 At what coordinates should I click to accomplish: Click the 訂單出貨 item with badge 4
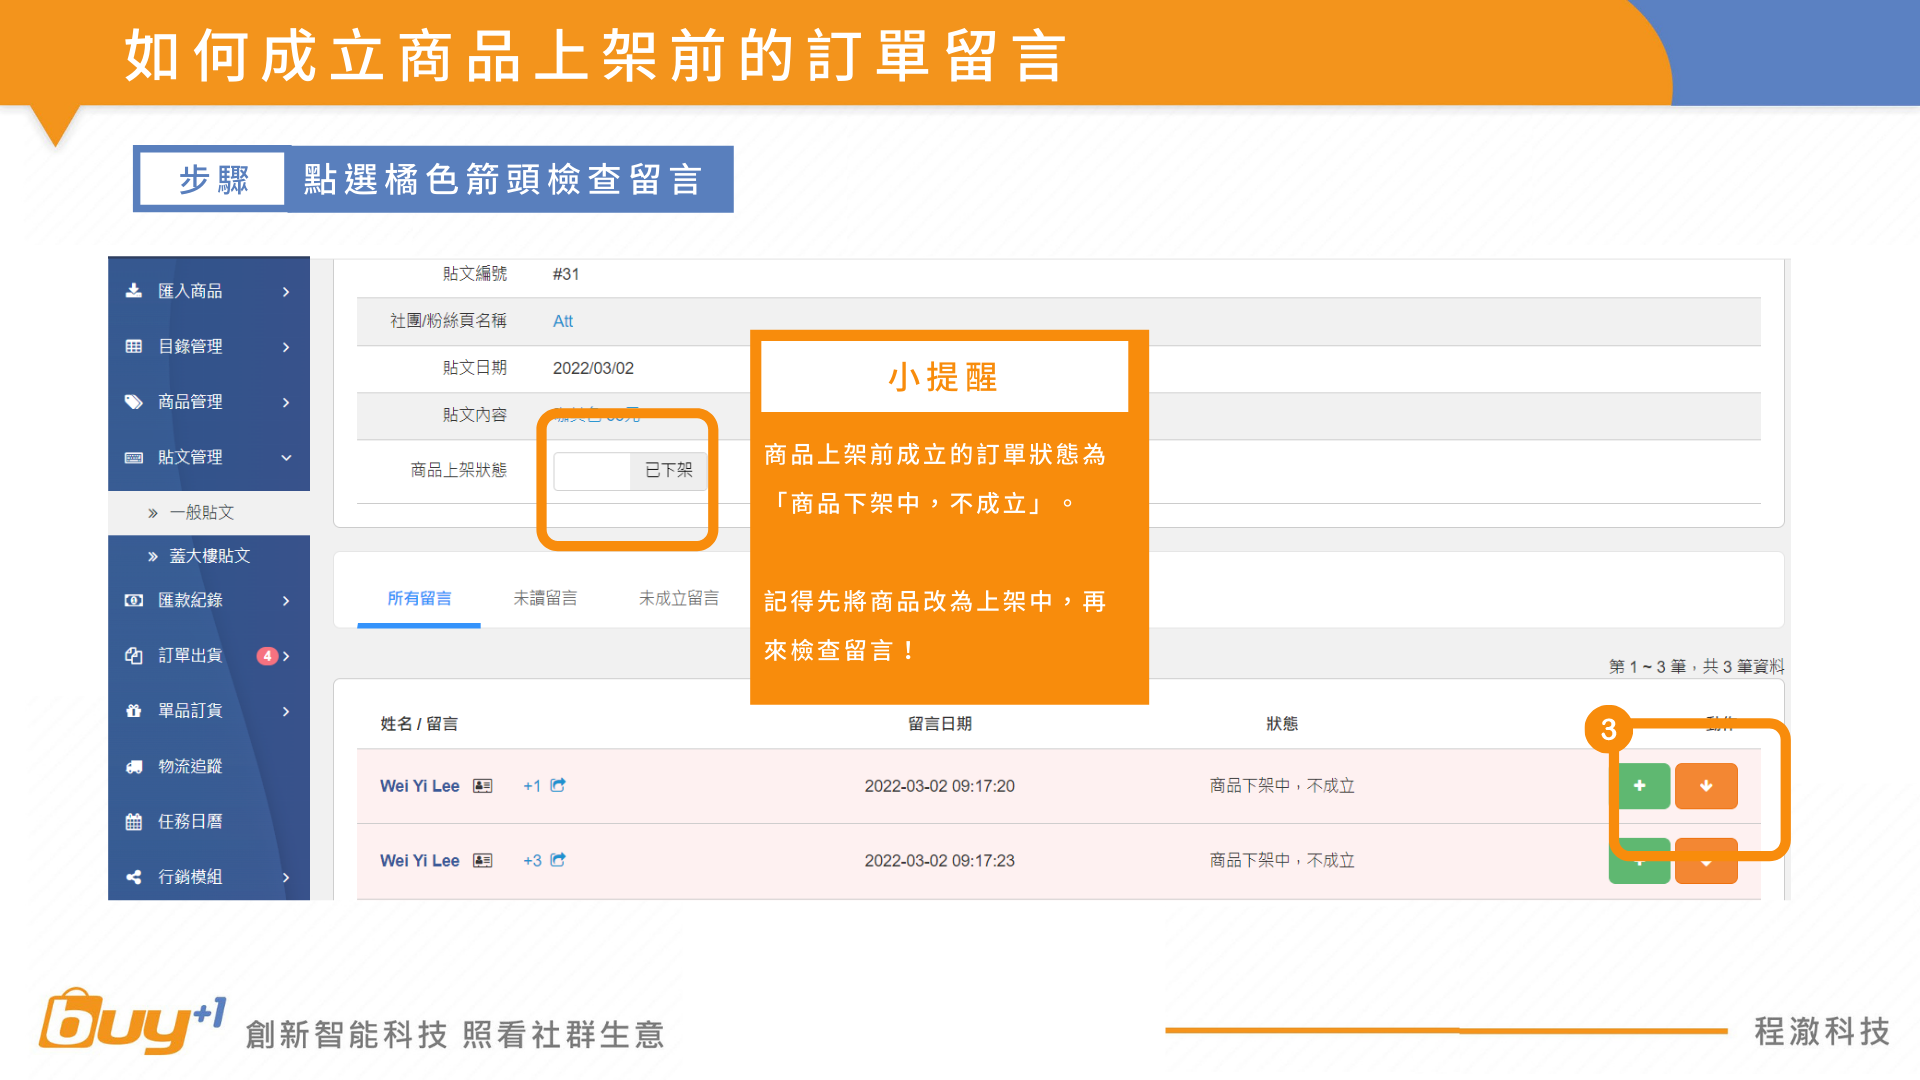pyautogui.click(x=190, y=656)
